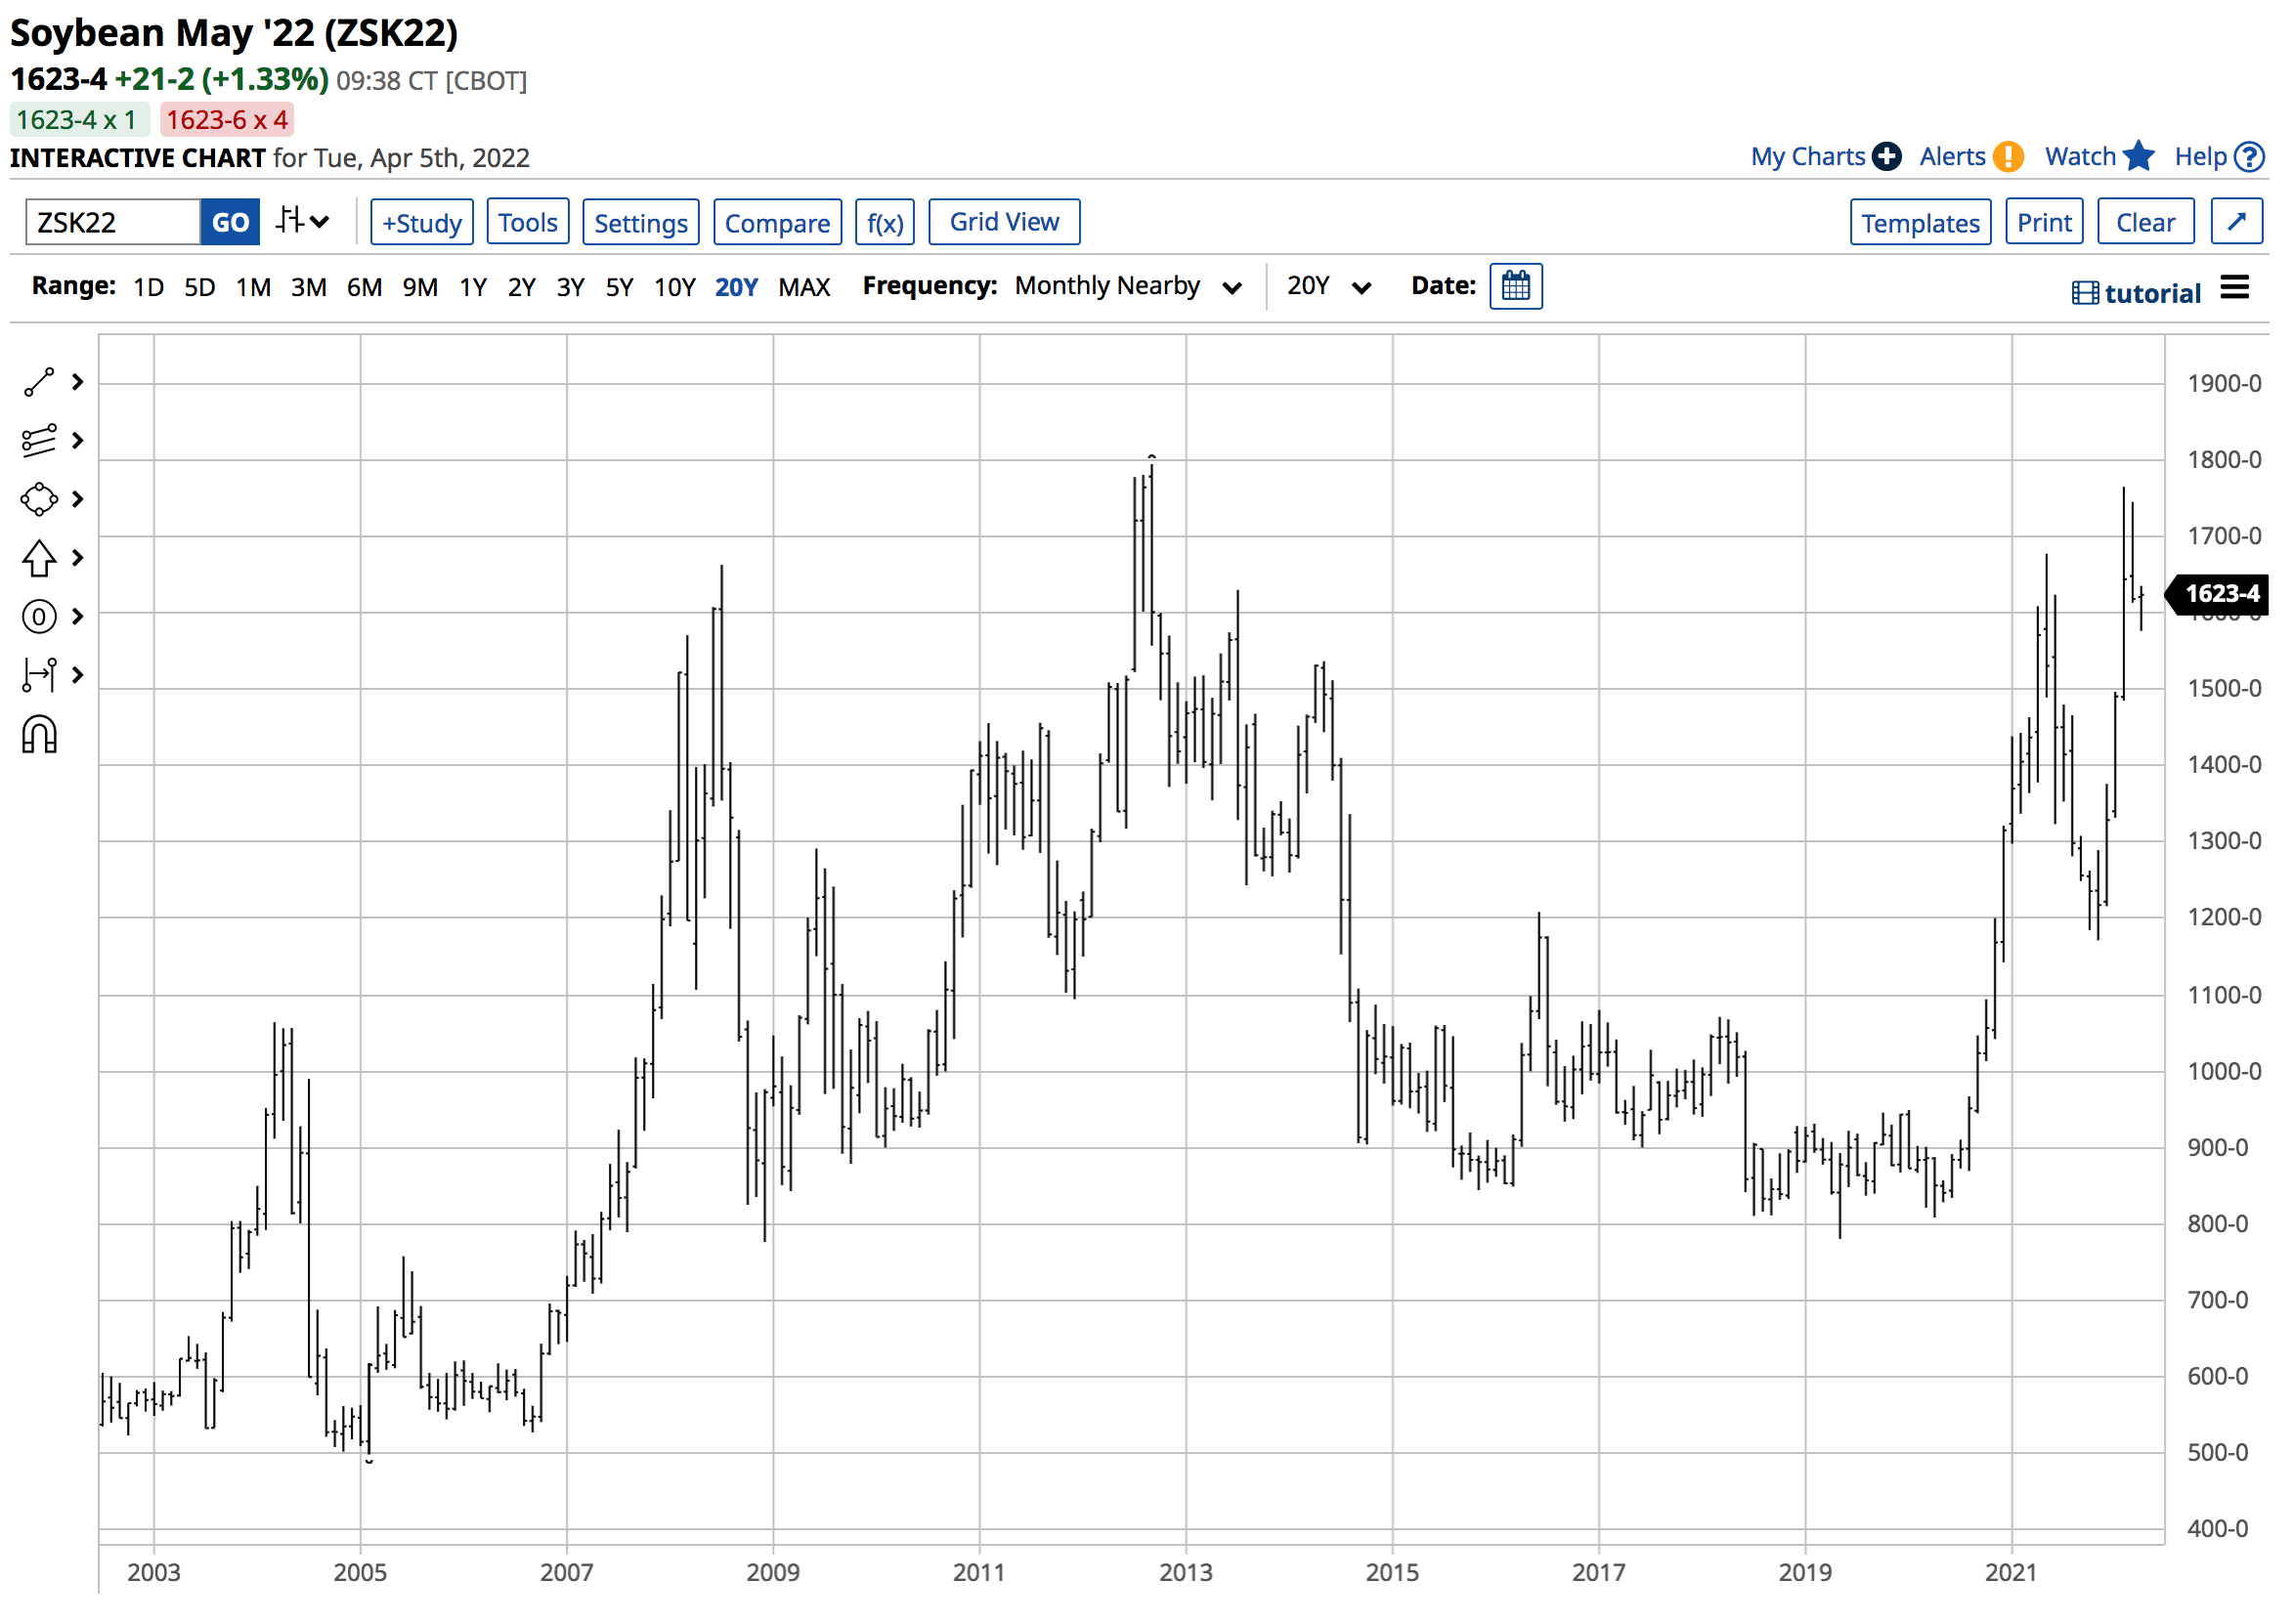Select the measurement tool icon

point(39,675)
